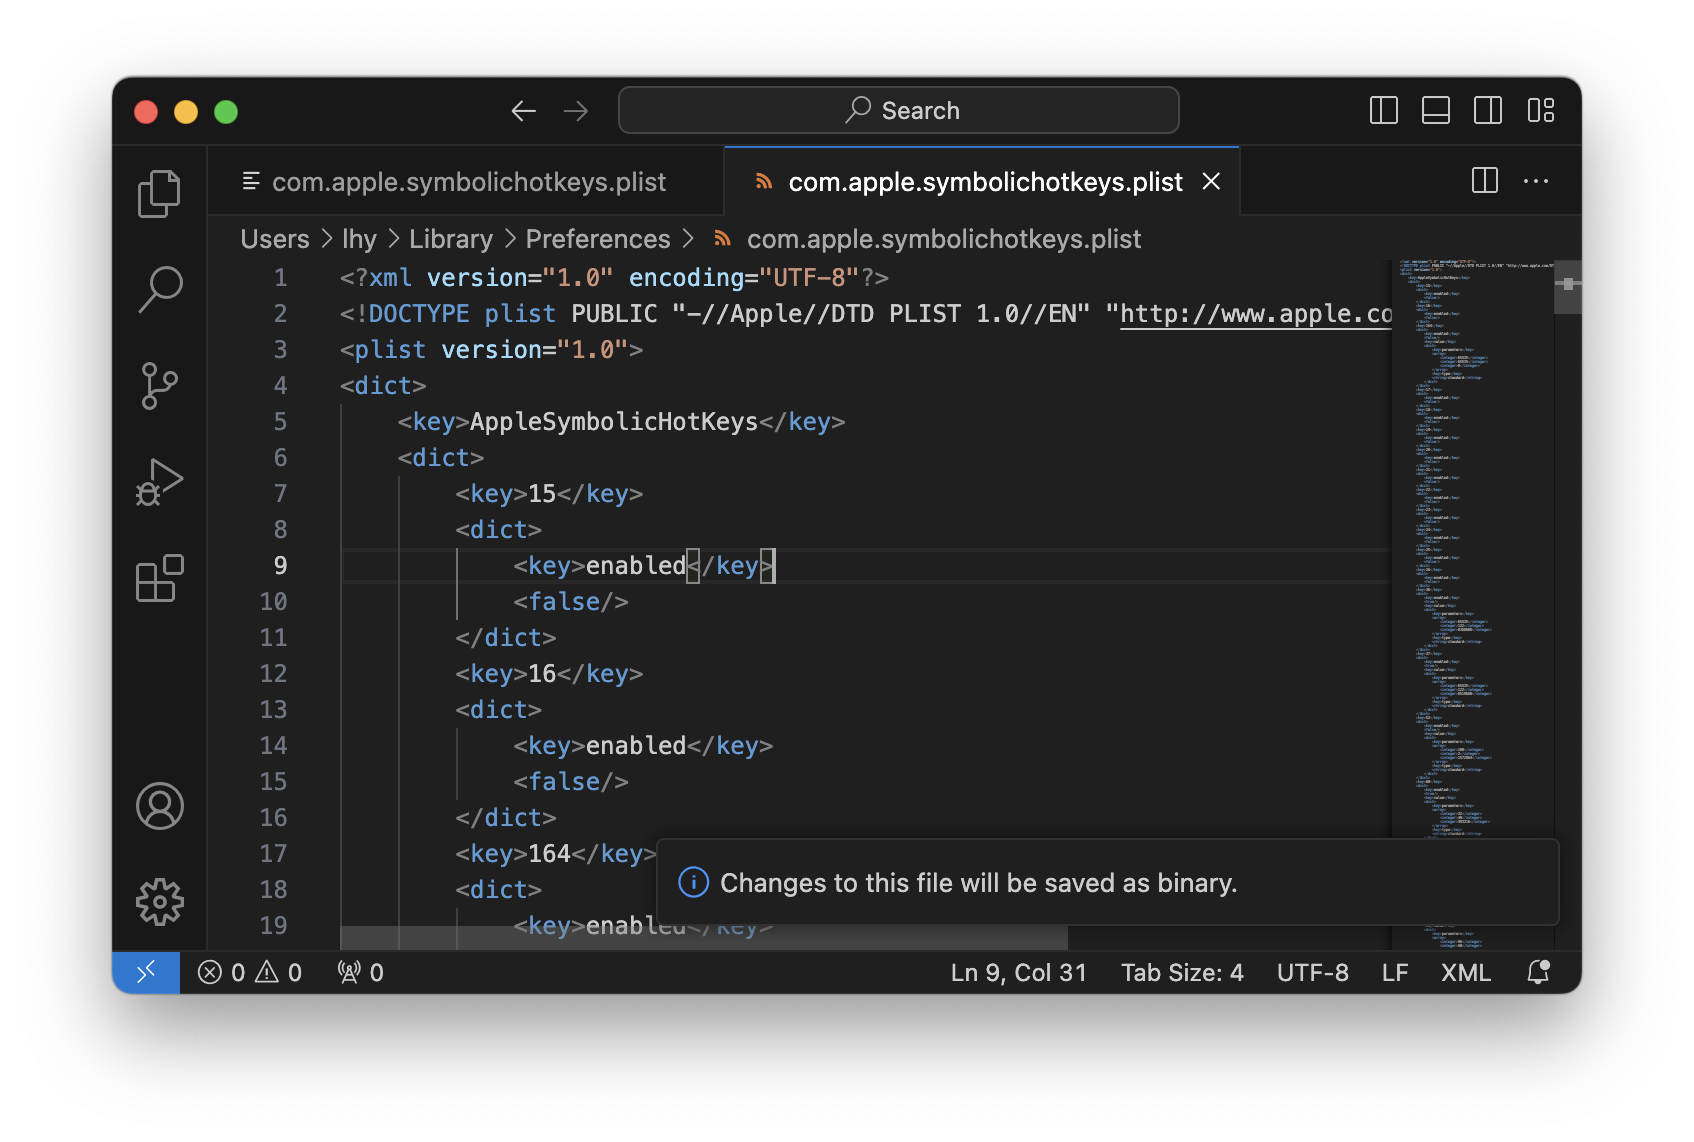Click the Search command center field
The height and width of the screenshot is (1142, 1694).
coord(898,110)
